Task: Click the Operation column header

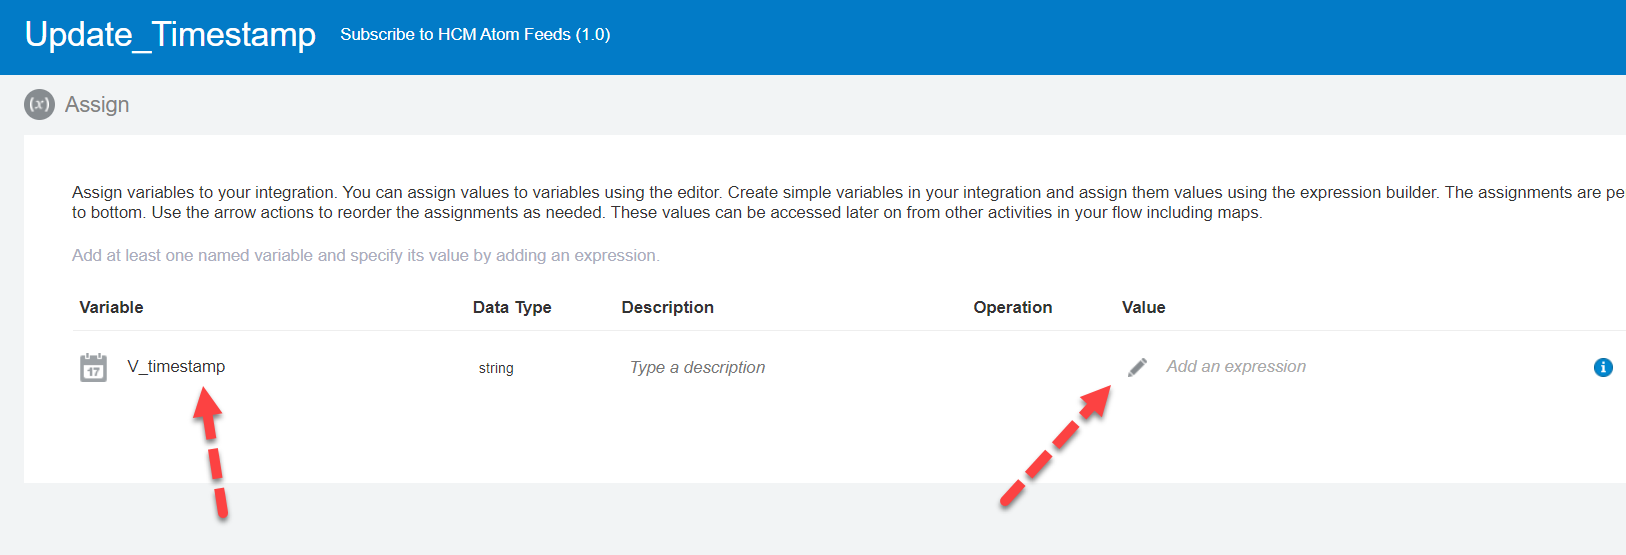Action: click(1012, 307)
